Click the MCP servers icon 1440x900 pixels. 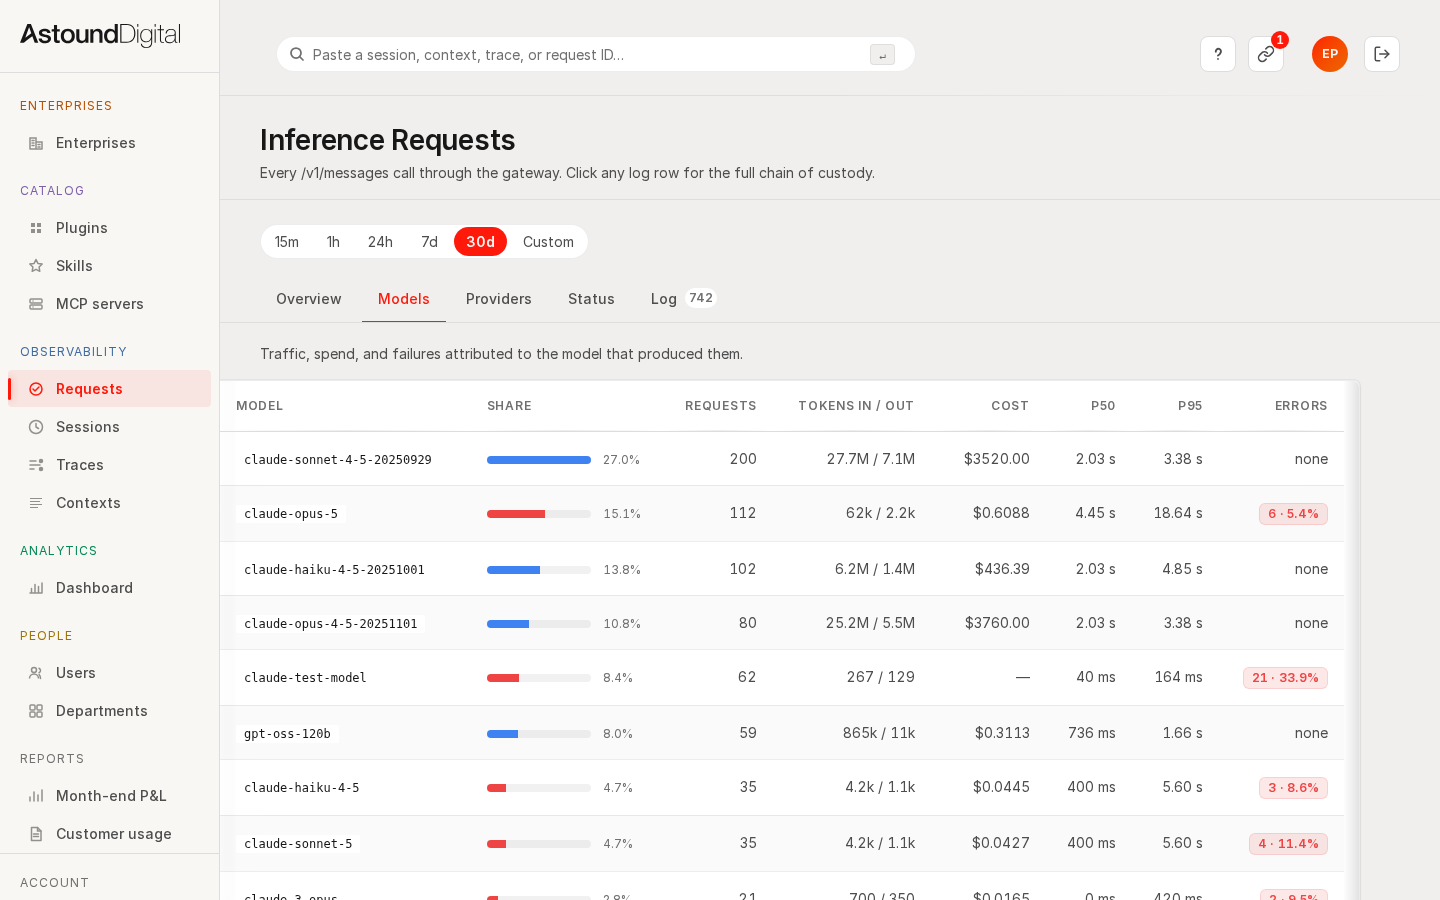[36, 304]
